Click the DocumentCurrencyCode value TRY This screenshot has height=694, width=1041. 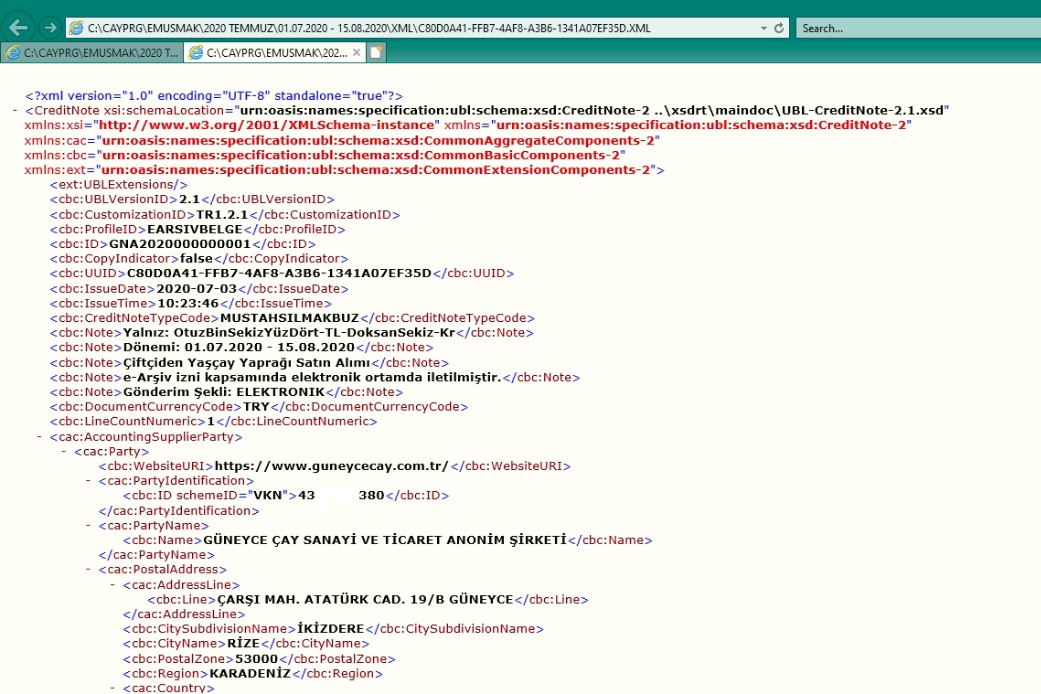[256, 406]
